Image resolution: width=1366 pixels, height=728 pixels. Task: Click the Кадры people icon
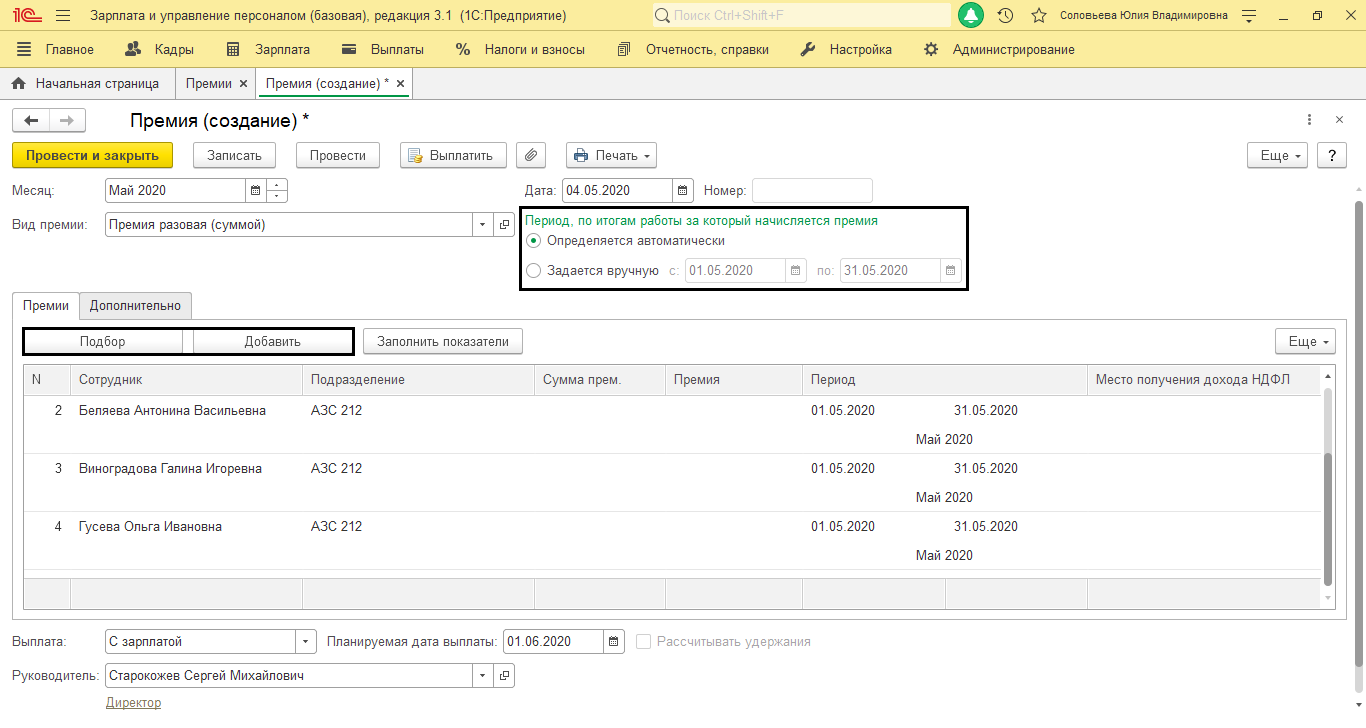133,49
